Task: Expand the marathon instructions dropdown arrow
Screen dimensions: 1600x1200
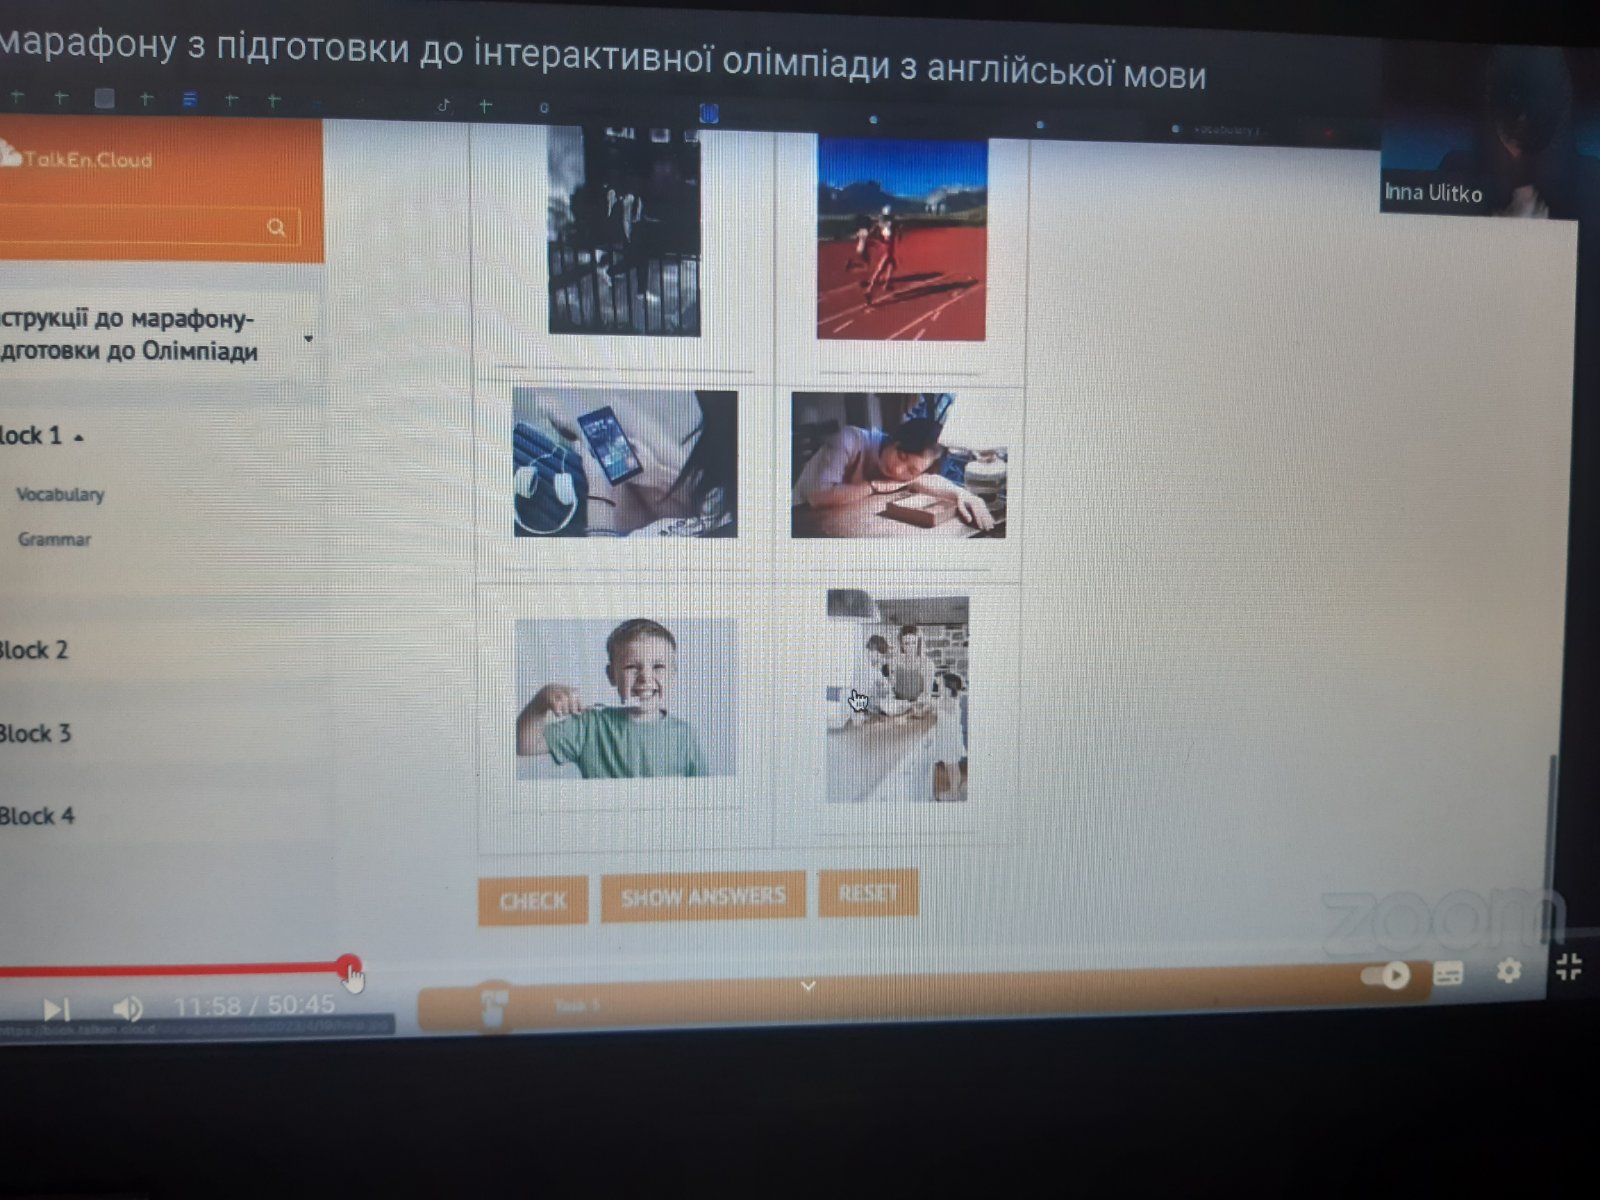Action: pos(308,338)
